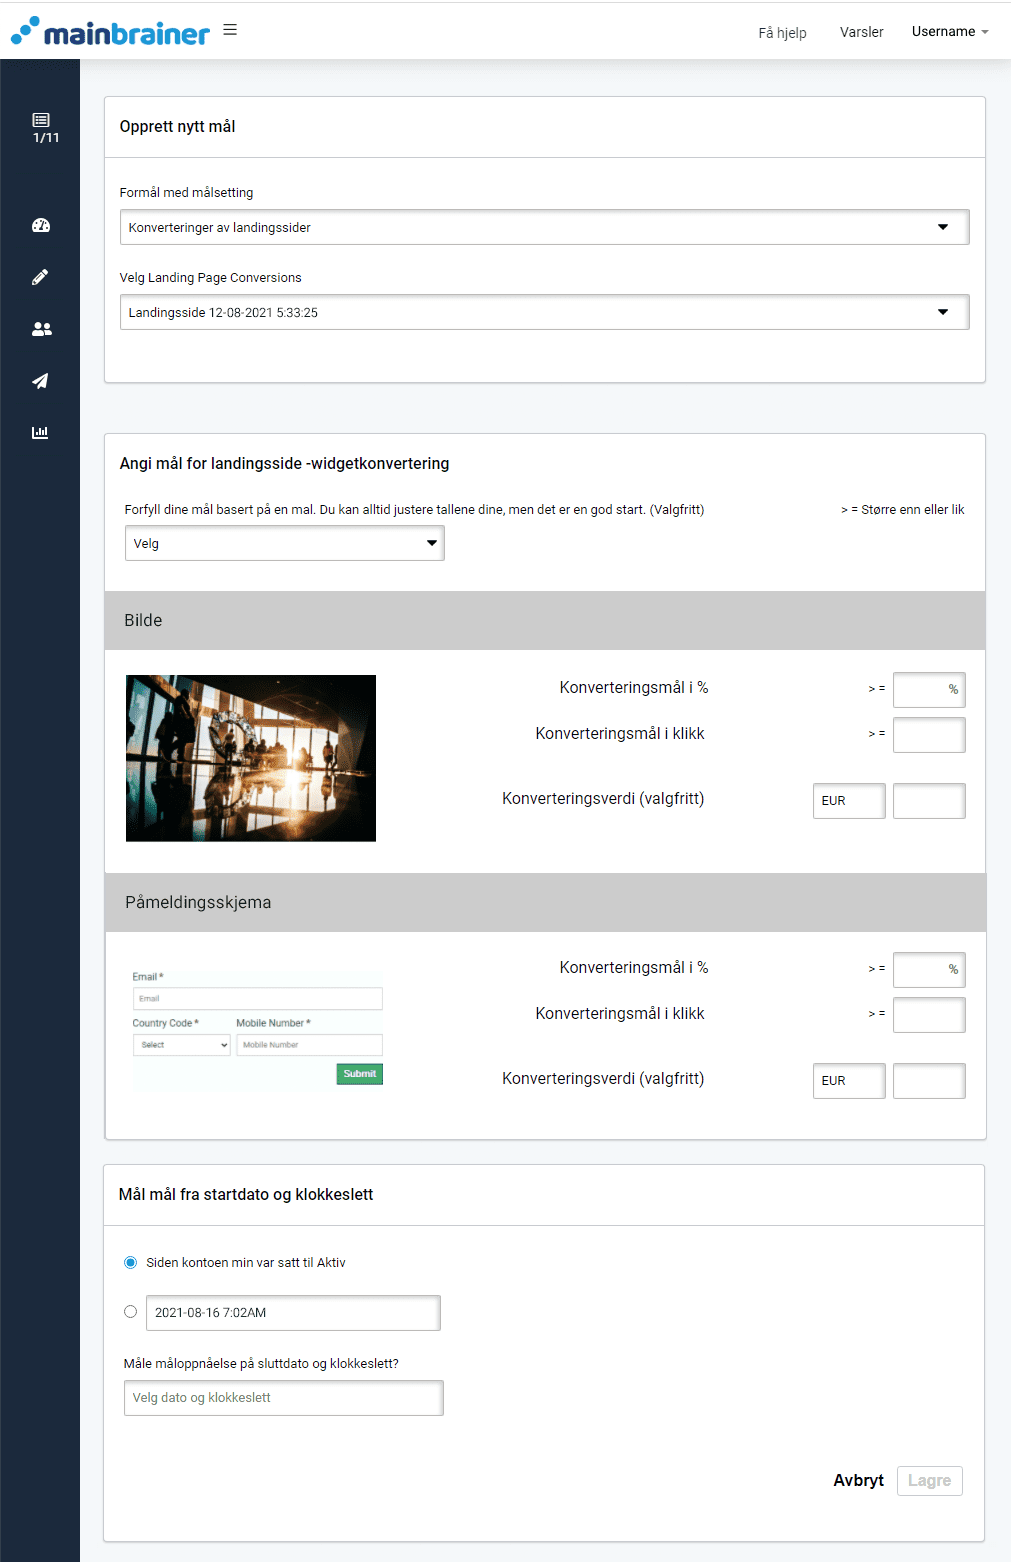
Task: Select the pencil create tool in sidebar
Action: coord(40,277)
